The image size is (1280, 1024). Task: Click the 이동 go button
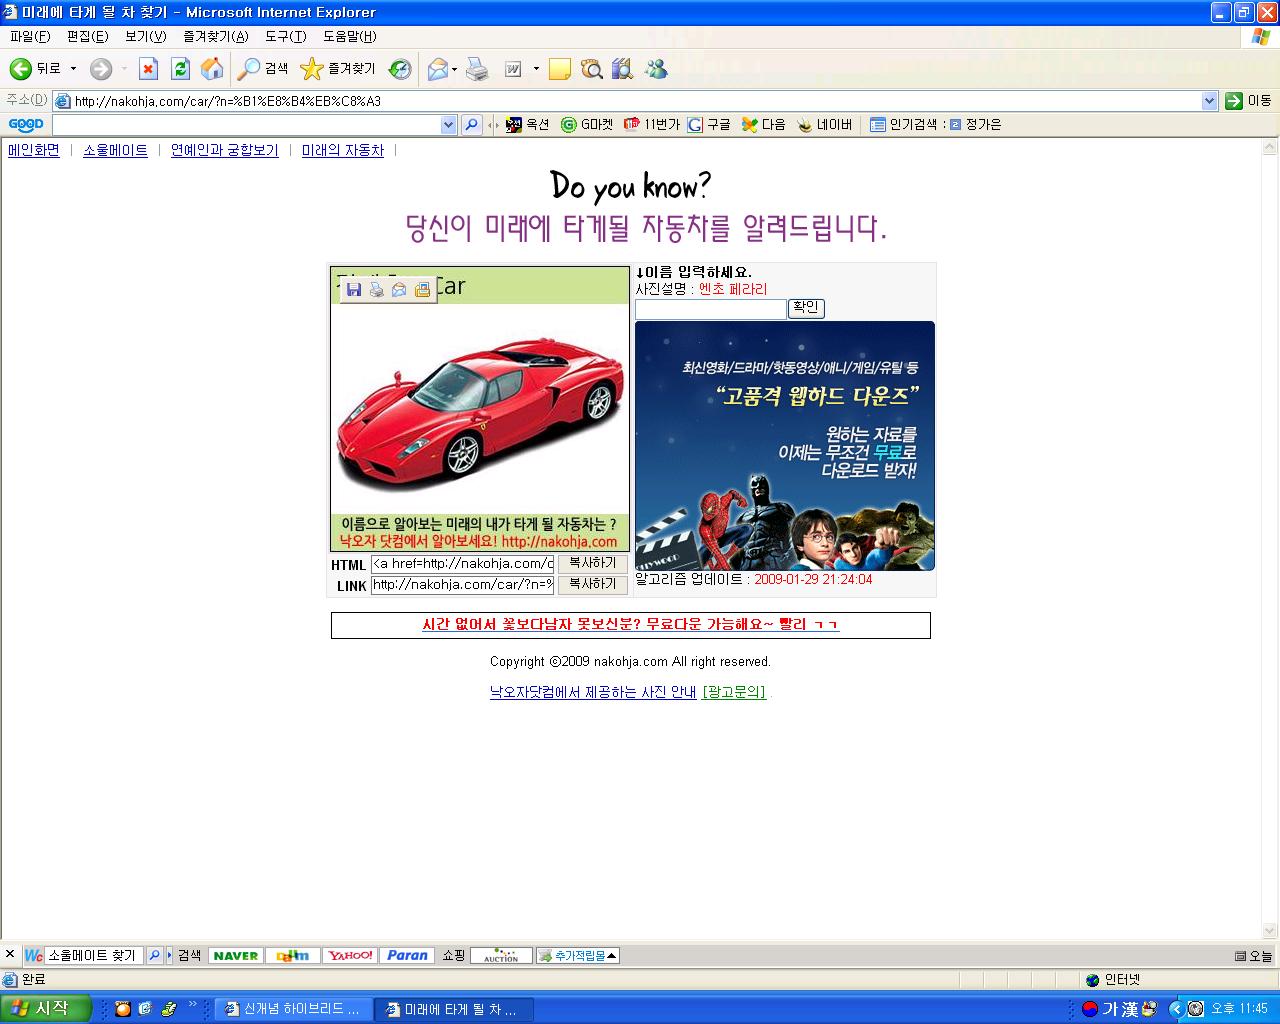(1249, 100)
